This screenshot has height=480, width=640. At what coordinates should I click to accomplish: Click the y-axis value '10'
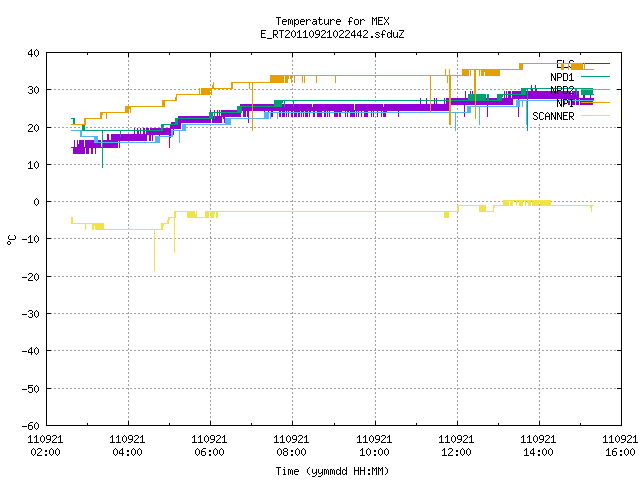click(33, 164)
